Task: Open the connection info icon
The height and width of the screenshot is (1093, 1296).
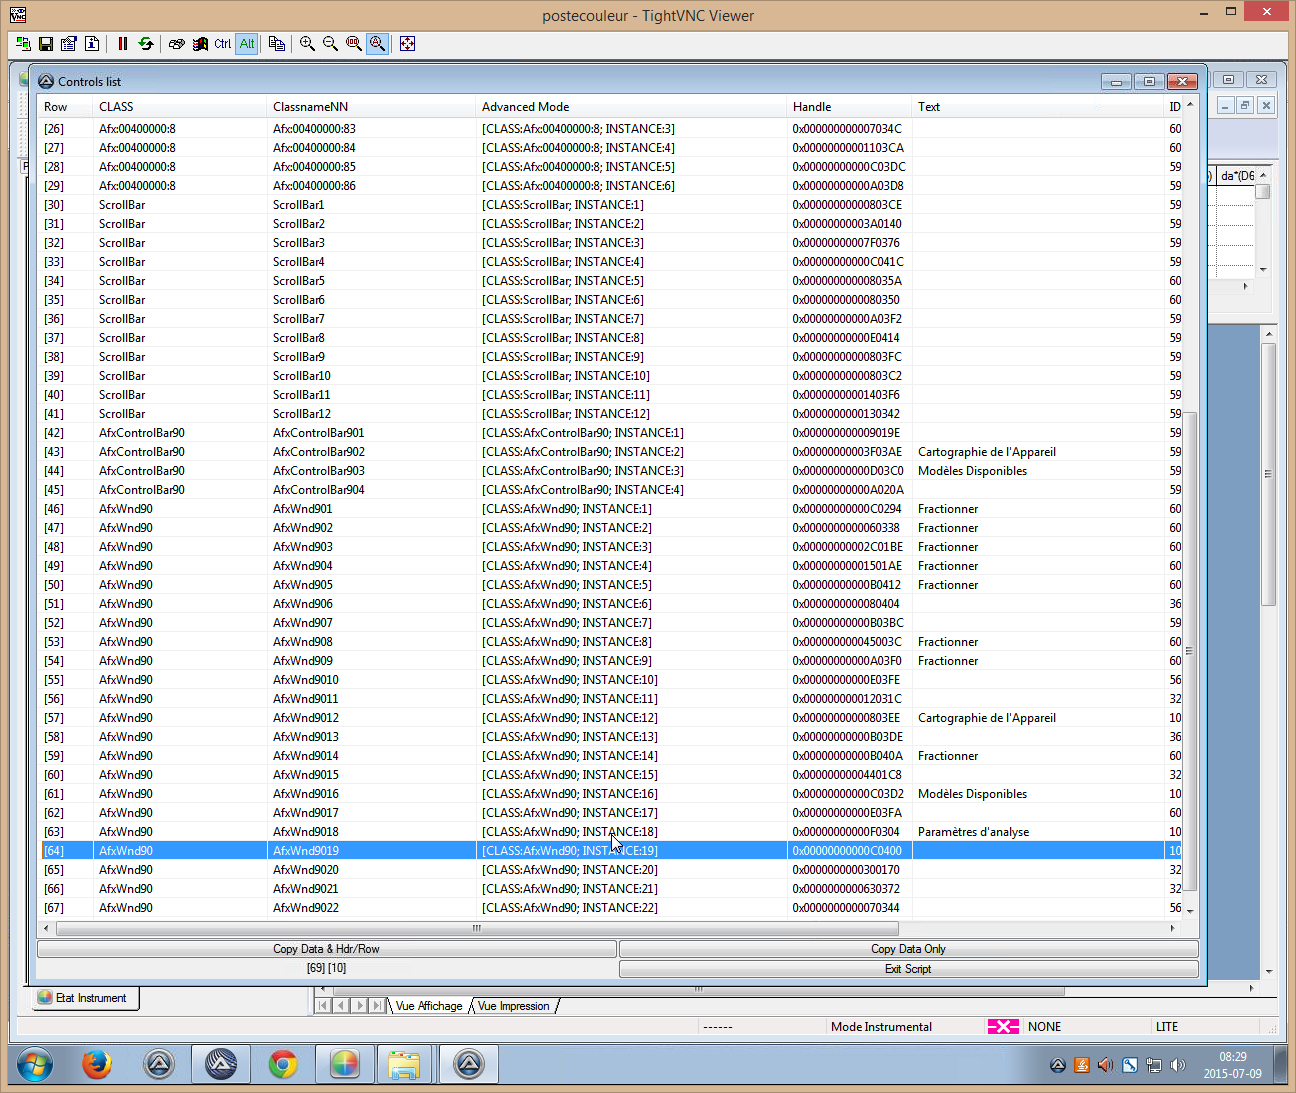Action: pyautogui.click(x=92, y=44)
